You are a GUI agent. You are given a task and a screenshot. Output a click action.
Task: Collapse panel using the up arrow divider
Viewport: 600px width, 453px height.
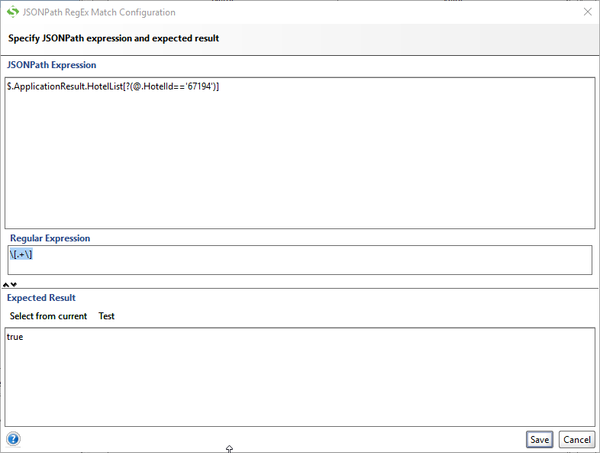point(6,285)
